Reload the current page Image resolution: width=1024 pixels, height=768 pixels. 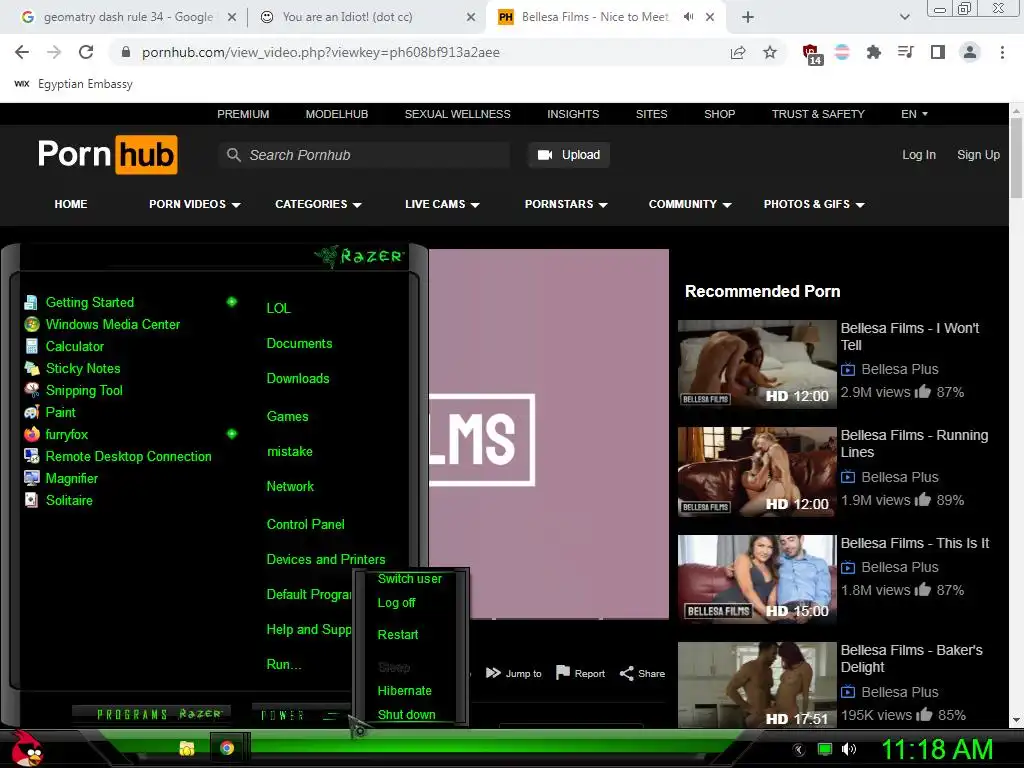tap(86, 52)
